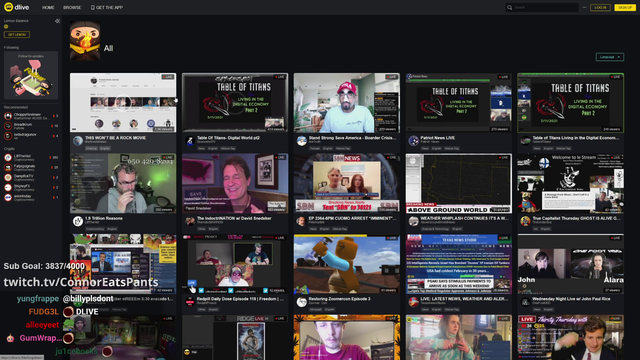640x360 pixels.
Task: Click avatar beside Restoring Zoomercon Episode 3
Action: click(302, 302)
